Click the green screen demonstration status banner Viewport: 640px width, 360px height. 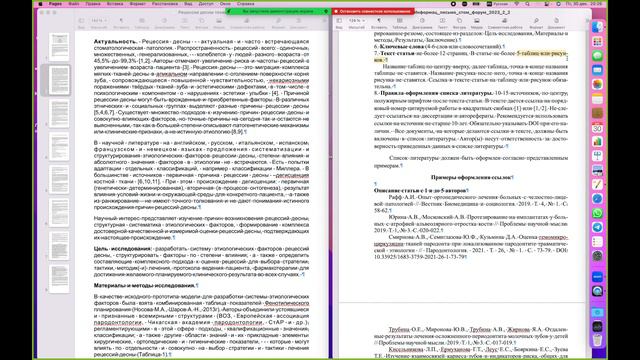pos(278,11)
